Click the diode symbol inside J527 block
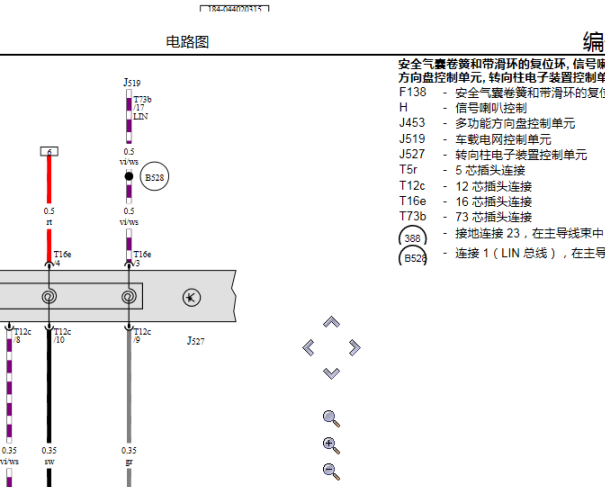 click(191, 298)
